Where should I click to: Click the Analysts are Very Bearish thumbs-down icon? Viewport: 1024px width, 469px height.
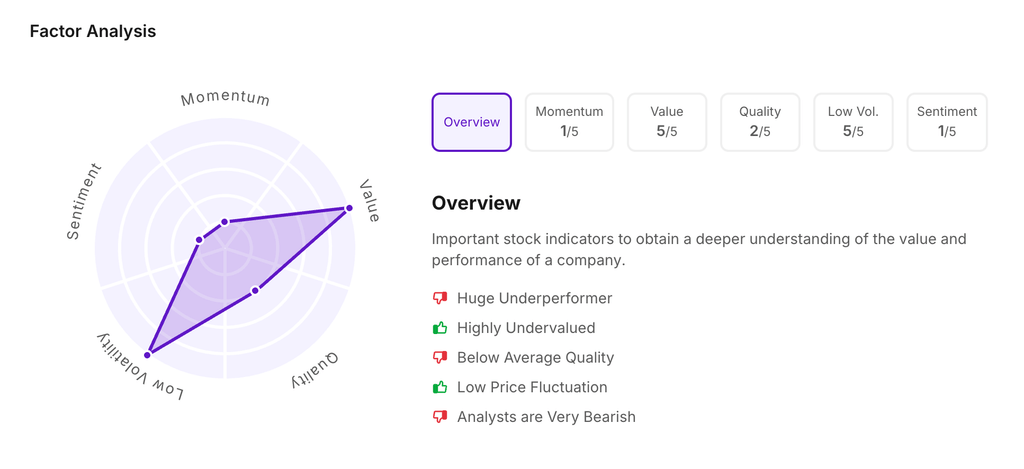pyautogui.click(x=440, y=417)
